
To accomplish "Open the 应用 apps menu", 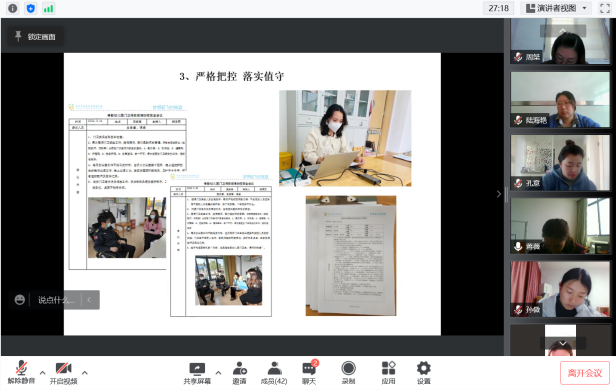I will click(388, 372).
